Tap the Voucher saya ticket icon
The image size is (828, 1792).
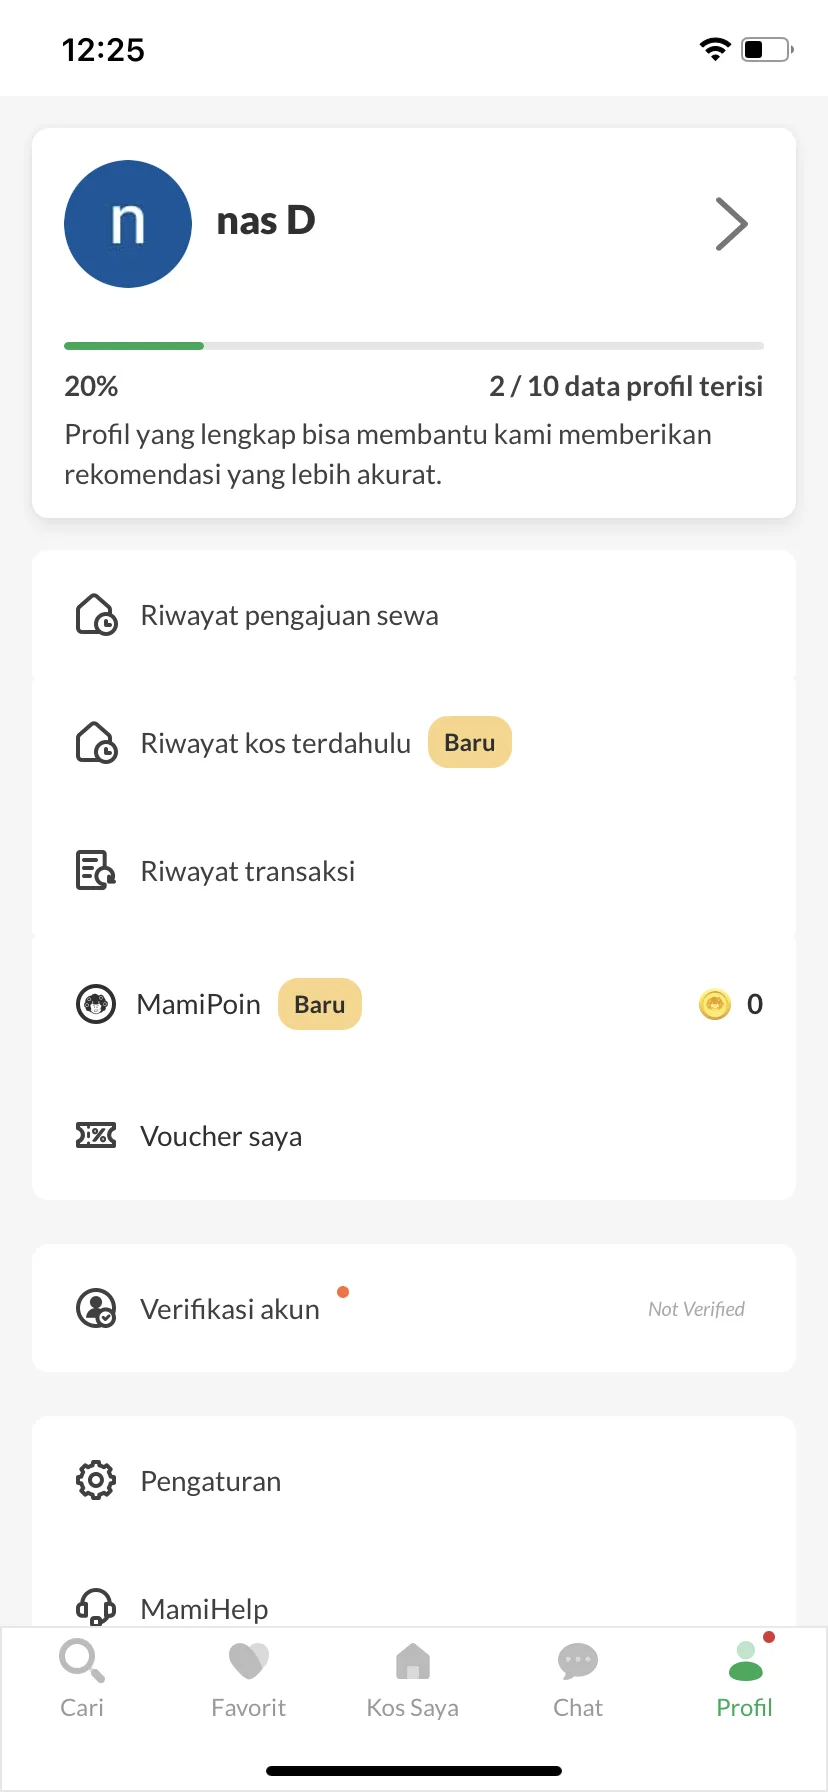tap(96, 1135)
